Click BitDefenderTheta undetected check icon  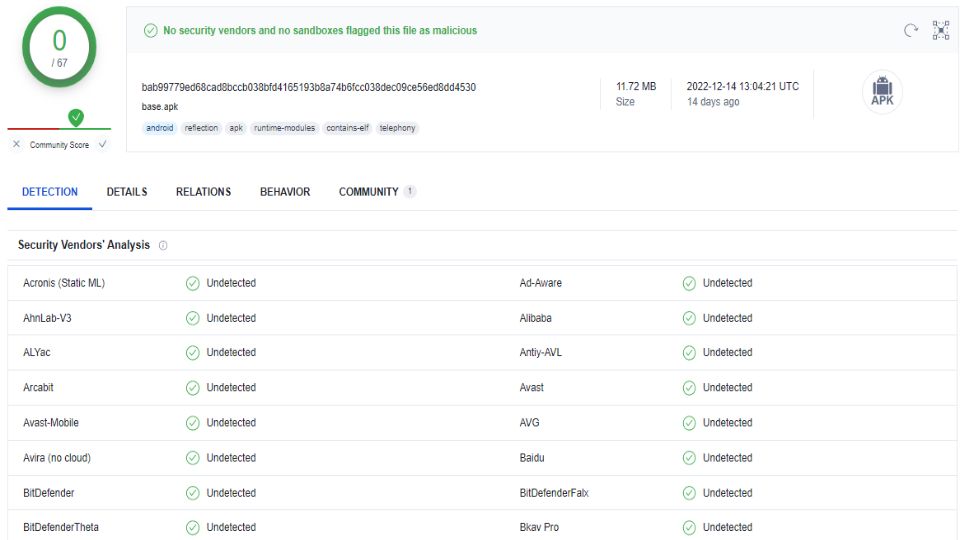[193, 528]
